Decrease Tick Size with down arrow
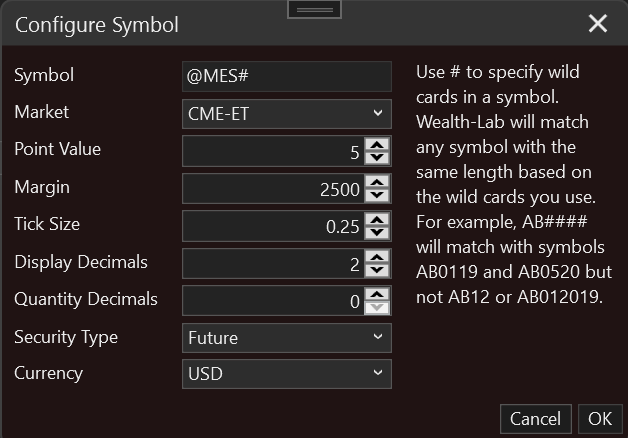 [377, 232]
